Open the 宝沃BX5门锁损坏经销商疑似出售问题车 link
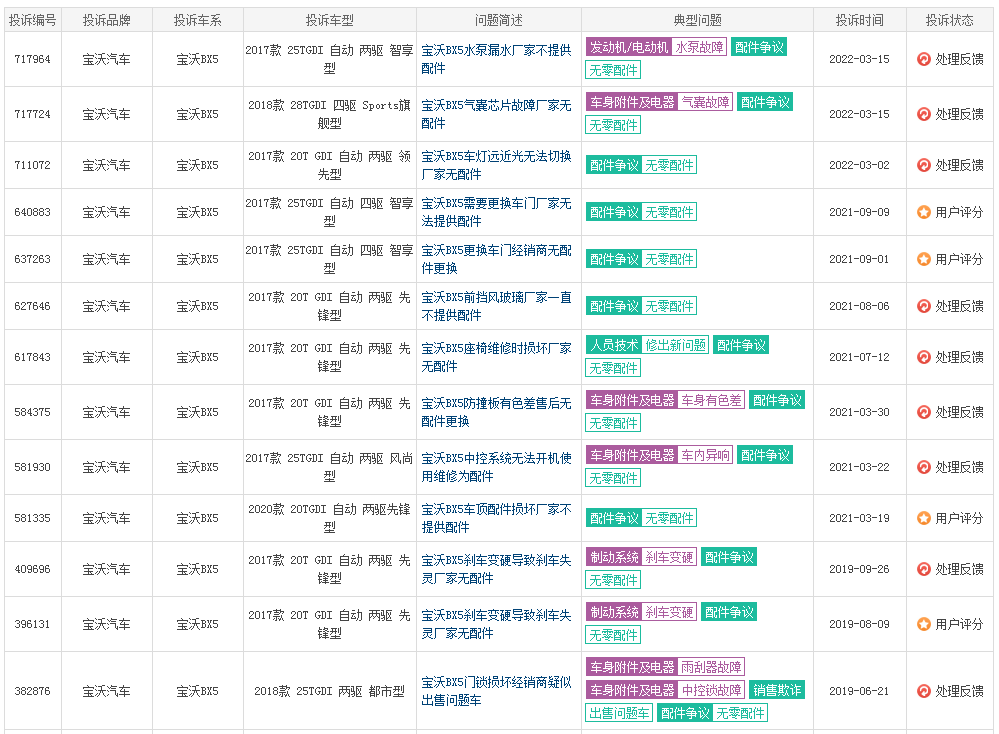This screenshot has width=999, height=734. (x=496, y=691)
